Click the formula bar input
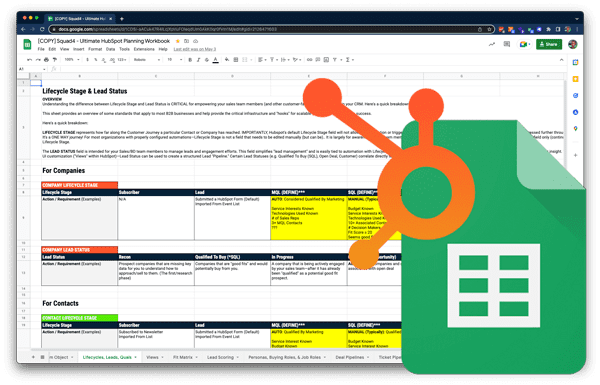This screenshot has width=600, height=385. click(x=312, y=69)
